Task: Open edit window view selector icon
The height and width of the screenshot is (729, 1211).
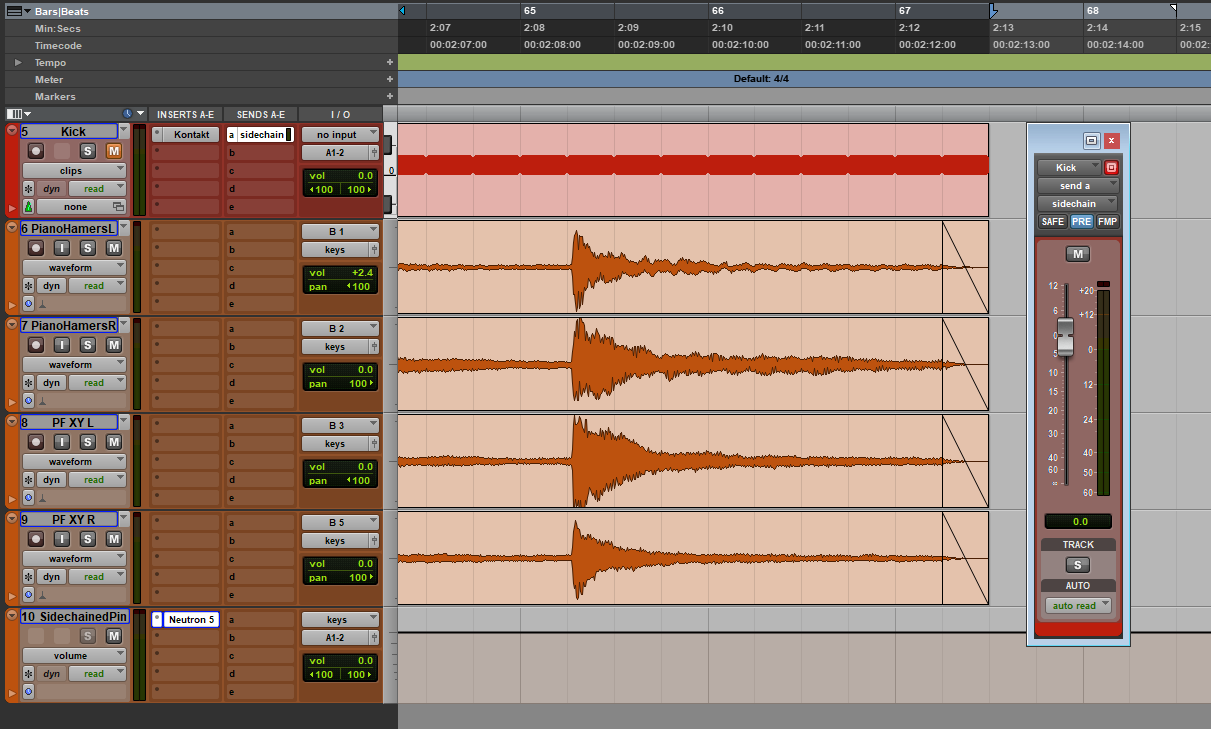Action: click(x=18, y=114)
